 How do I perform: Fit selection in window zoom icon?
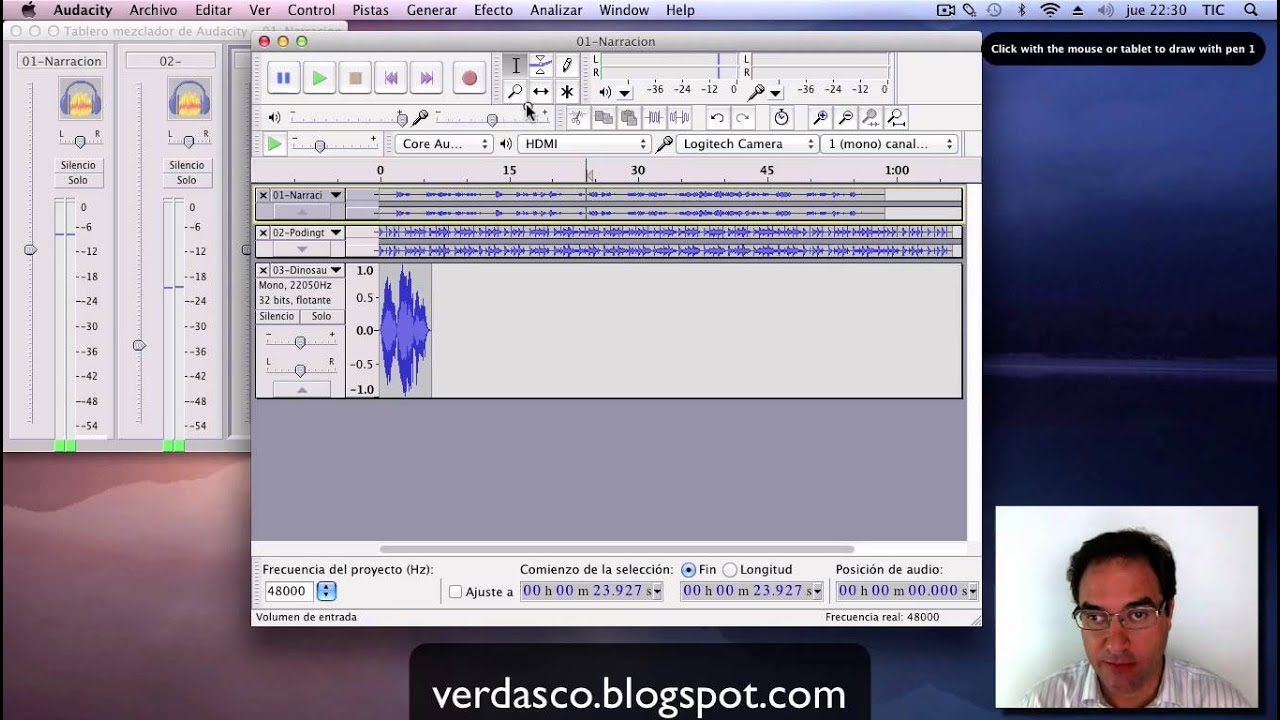coord(870,118)
